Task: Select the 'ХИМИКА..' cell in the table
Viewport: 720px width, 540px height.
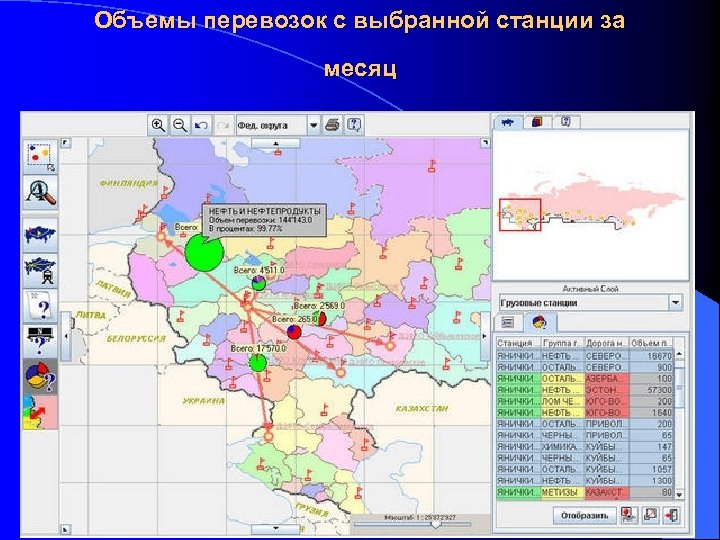Action: pyautogui.click(x=562, y=446)
